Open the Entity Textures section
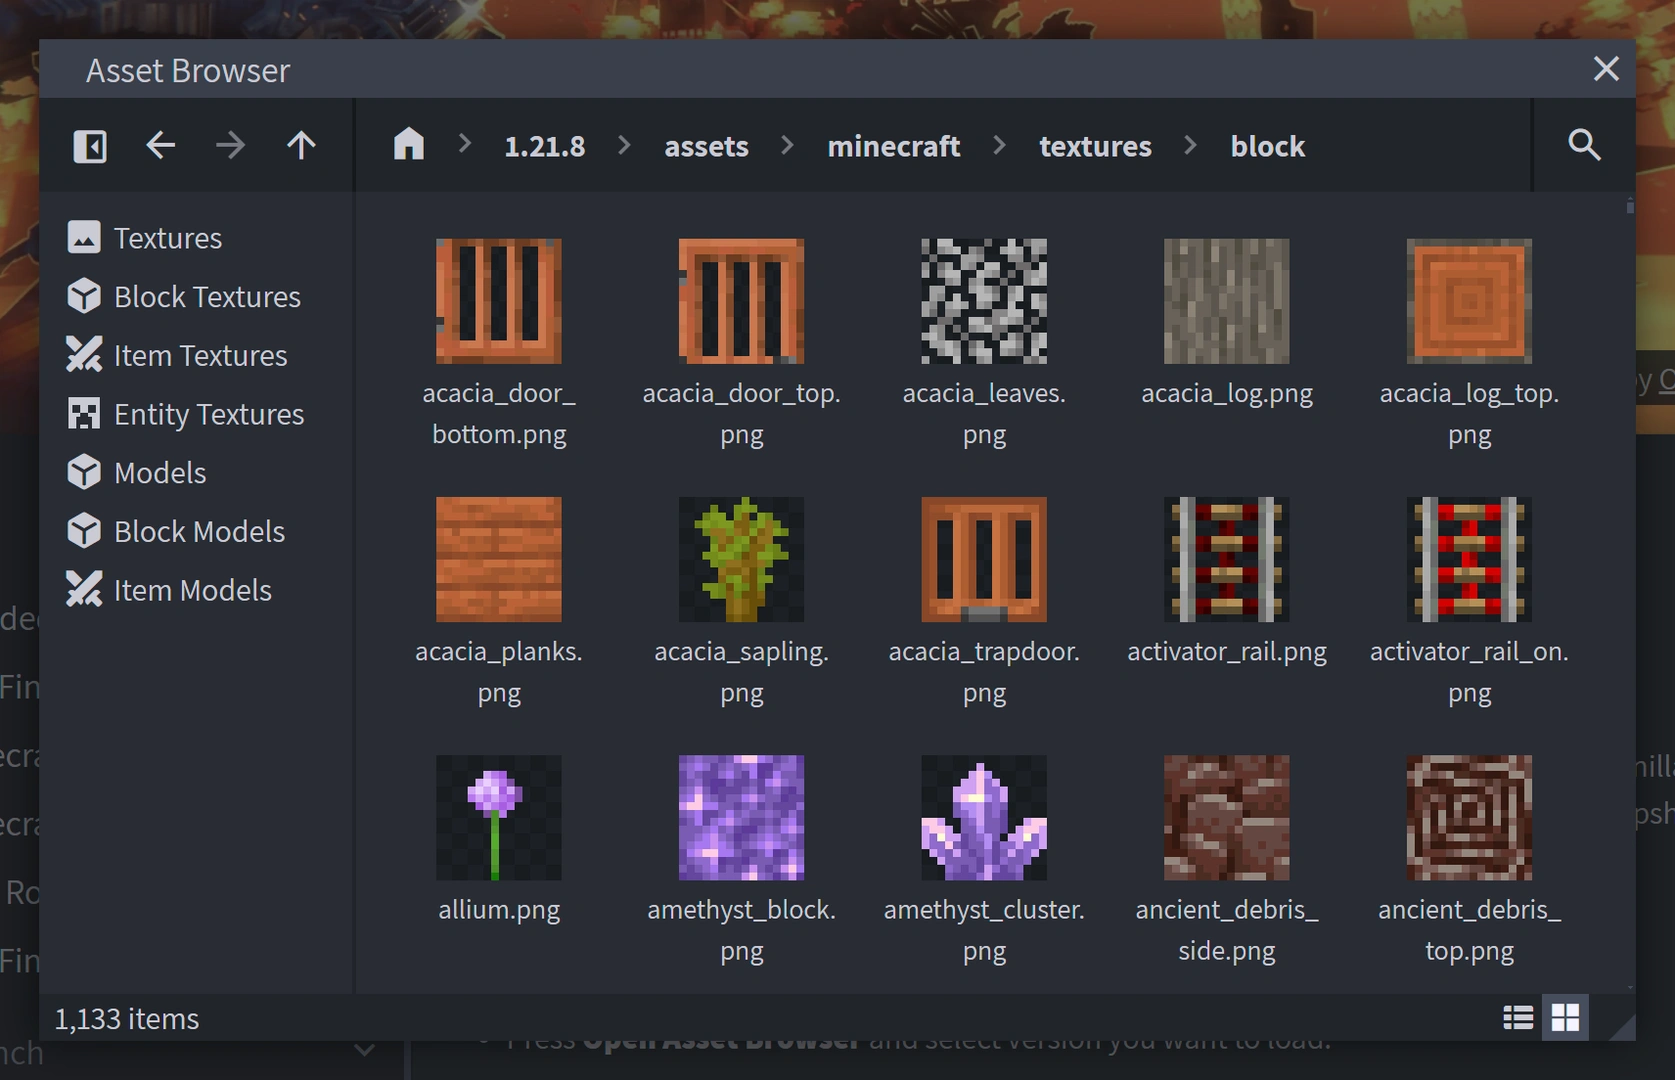This screenshot has width=1675, height=1080. click(x=209, y=413)
